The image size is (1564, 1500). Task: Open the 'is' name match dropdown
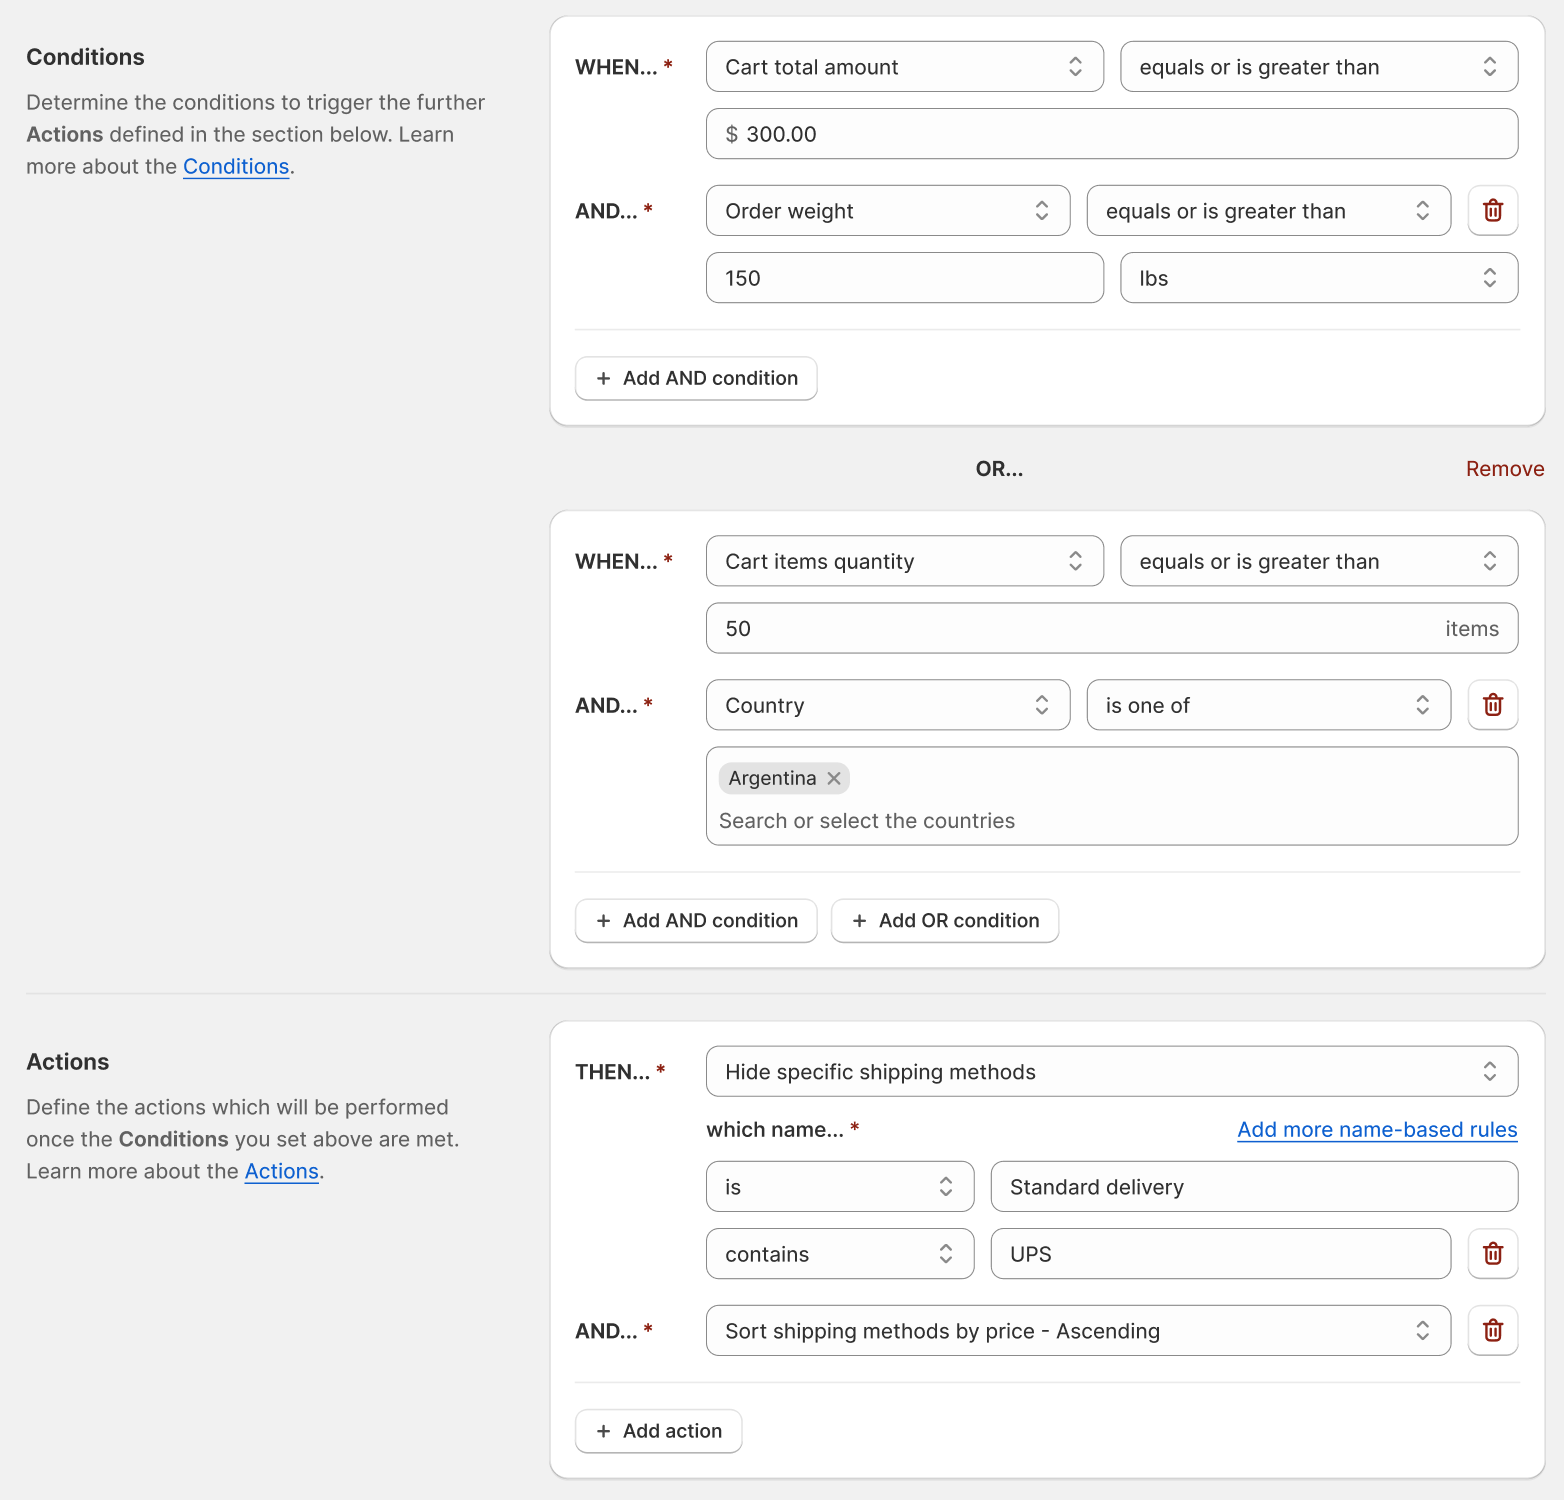pos(840,1187)
